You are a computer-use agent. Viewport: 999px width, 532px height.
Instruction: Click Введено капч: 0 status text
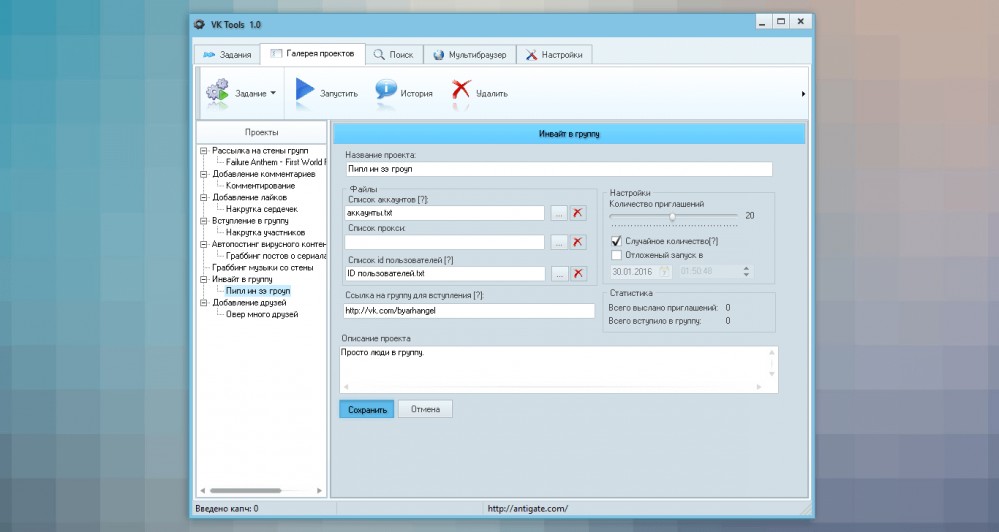tap(227, 508)
